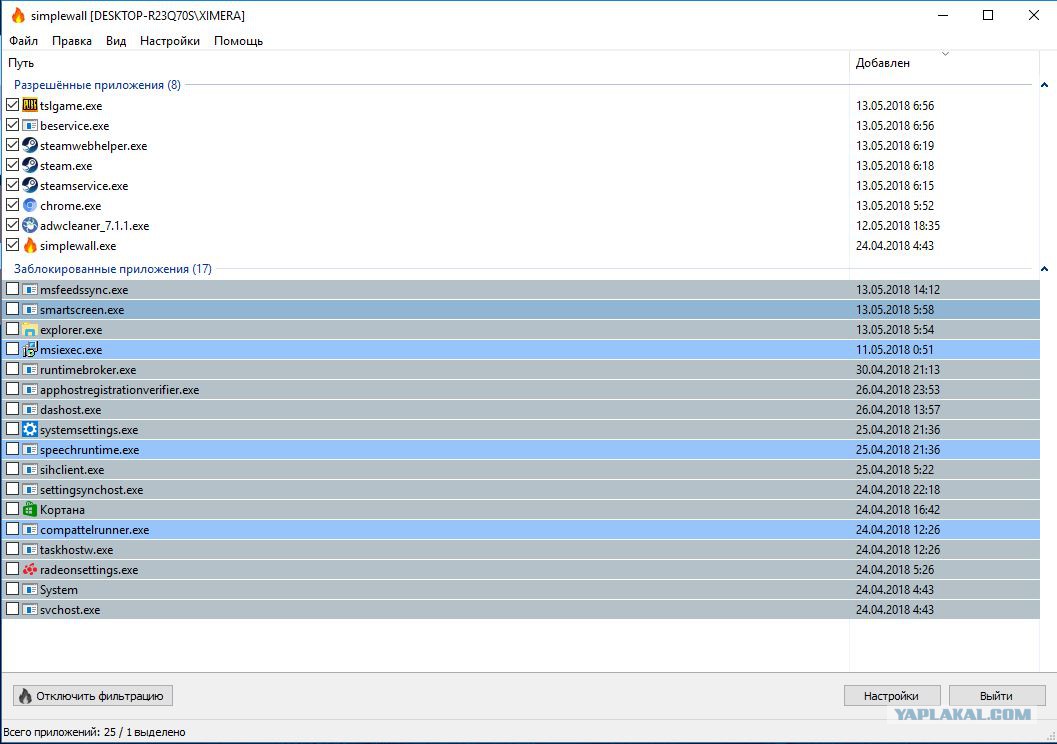Click the steamwebhelper.exe Steam icon
This screenshot has height=744, width=1057.
pos(30,146)
